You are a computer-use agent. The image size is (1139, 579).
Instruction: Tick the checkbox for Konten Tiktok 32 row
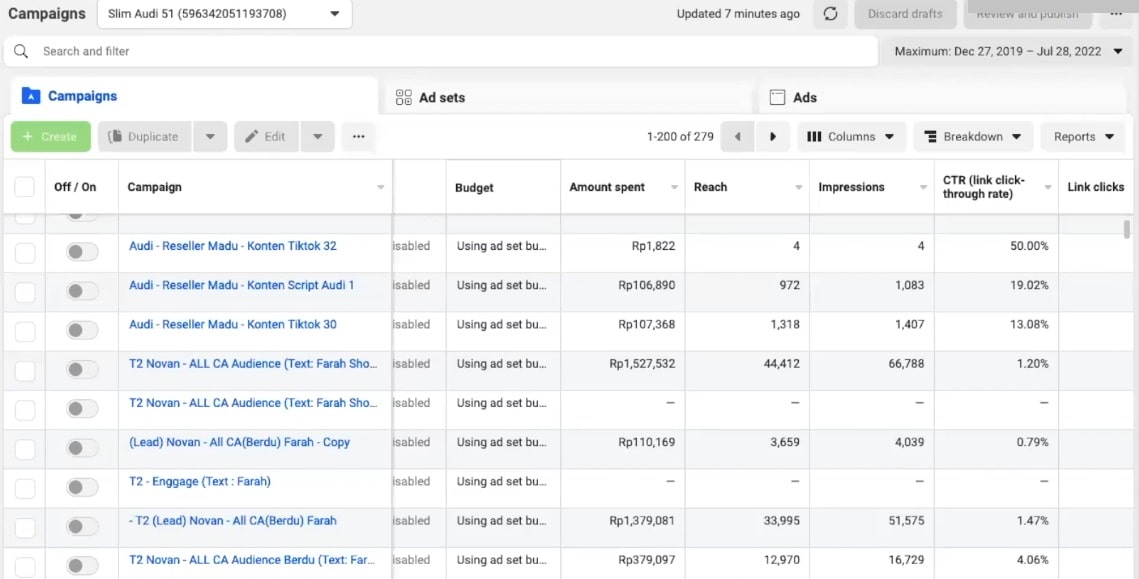[x=25, y=252]
